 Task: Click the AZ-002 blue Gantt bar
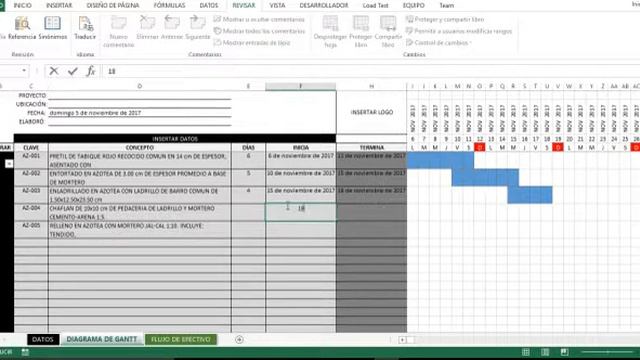pyautogui.click(x=485, y=178)
